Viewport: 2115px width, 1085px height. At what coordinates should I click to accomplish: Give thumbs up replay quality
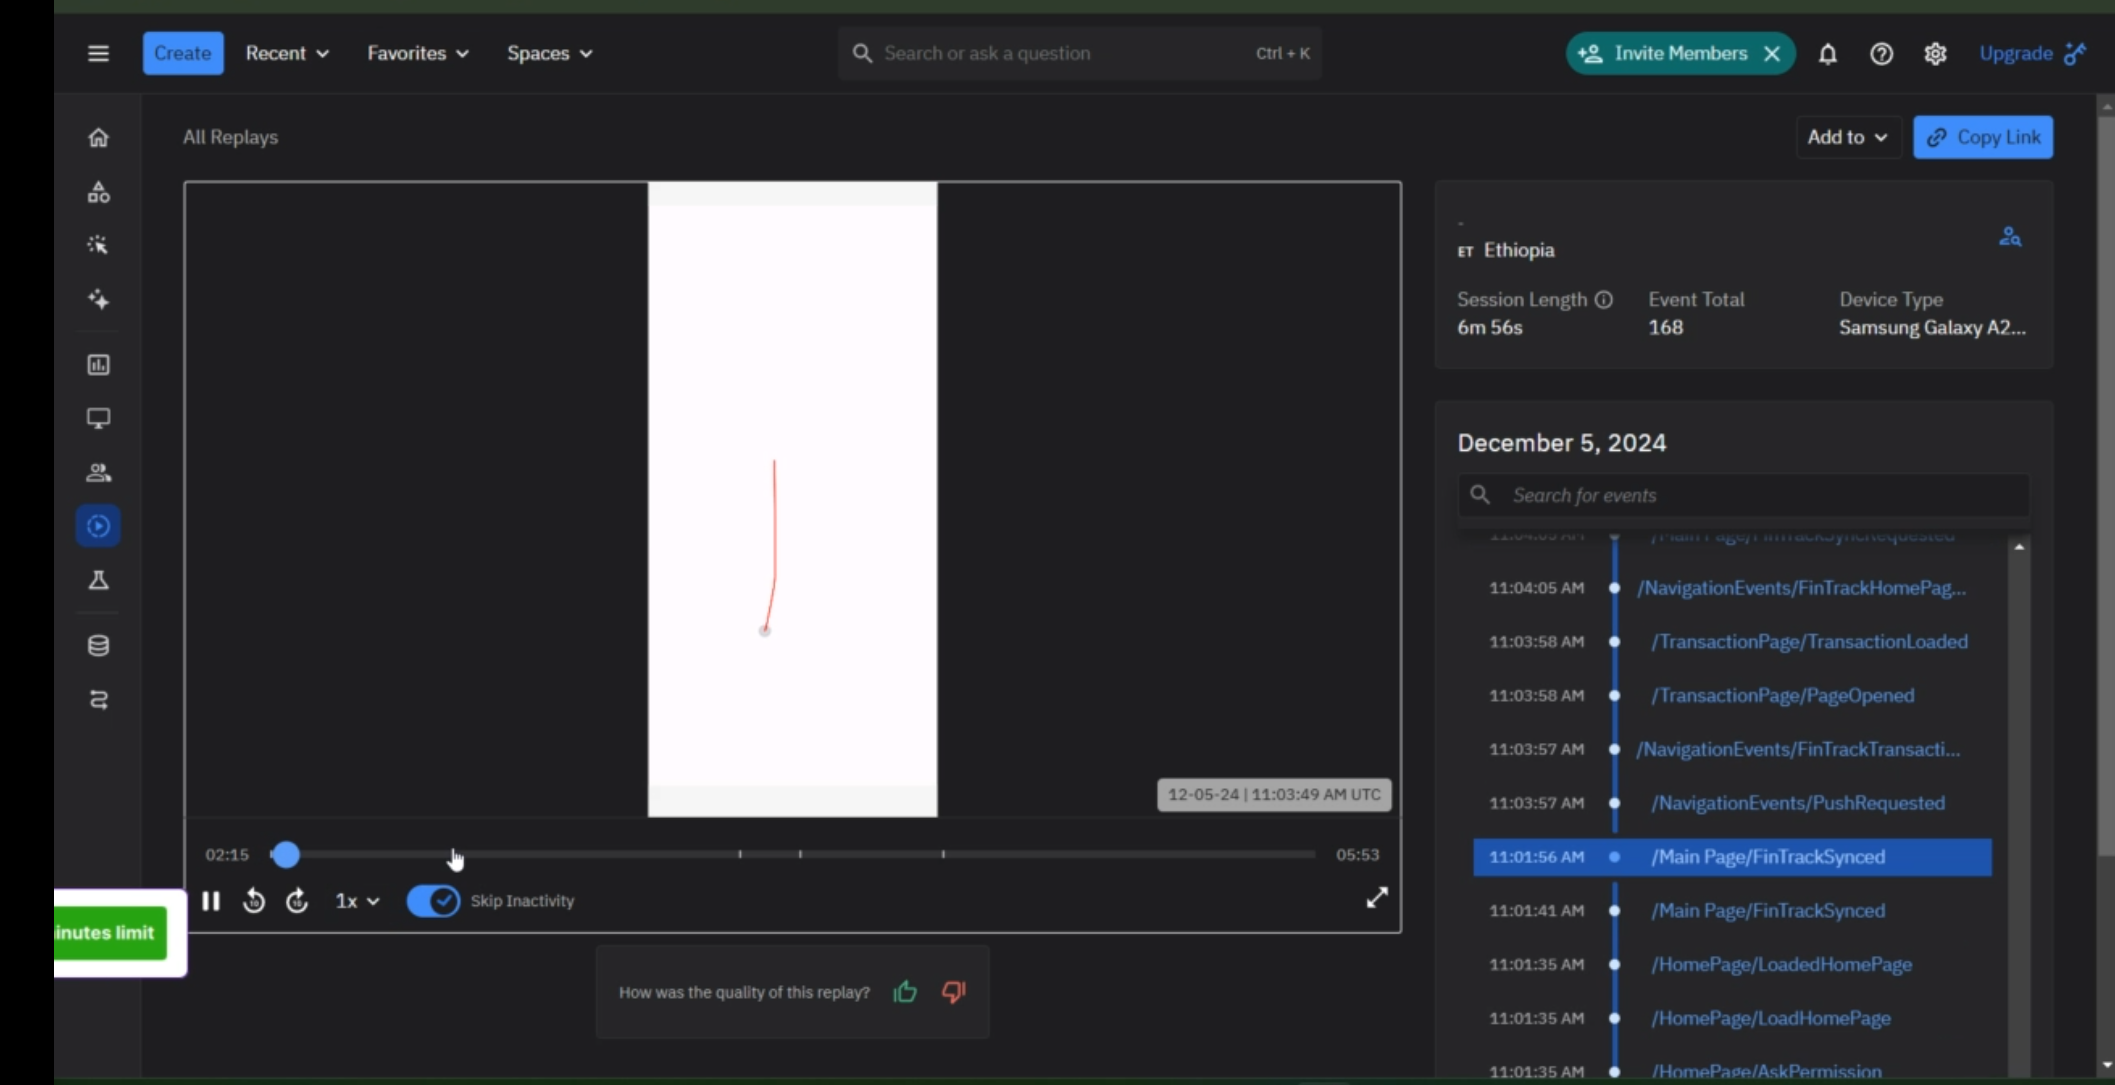click(905, 992)
